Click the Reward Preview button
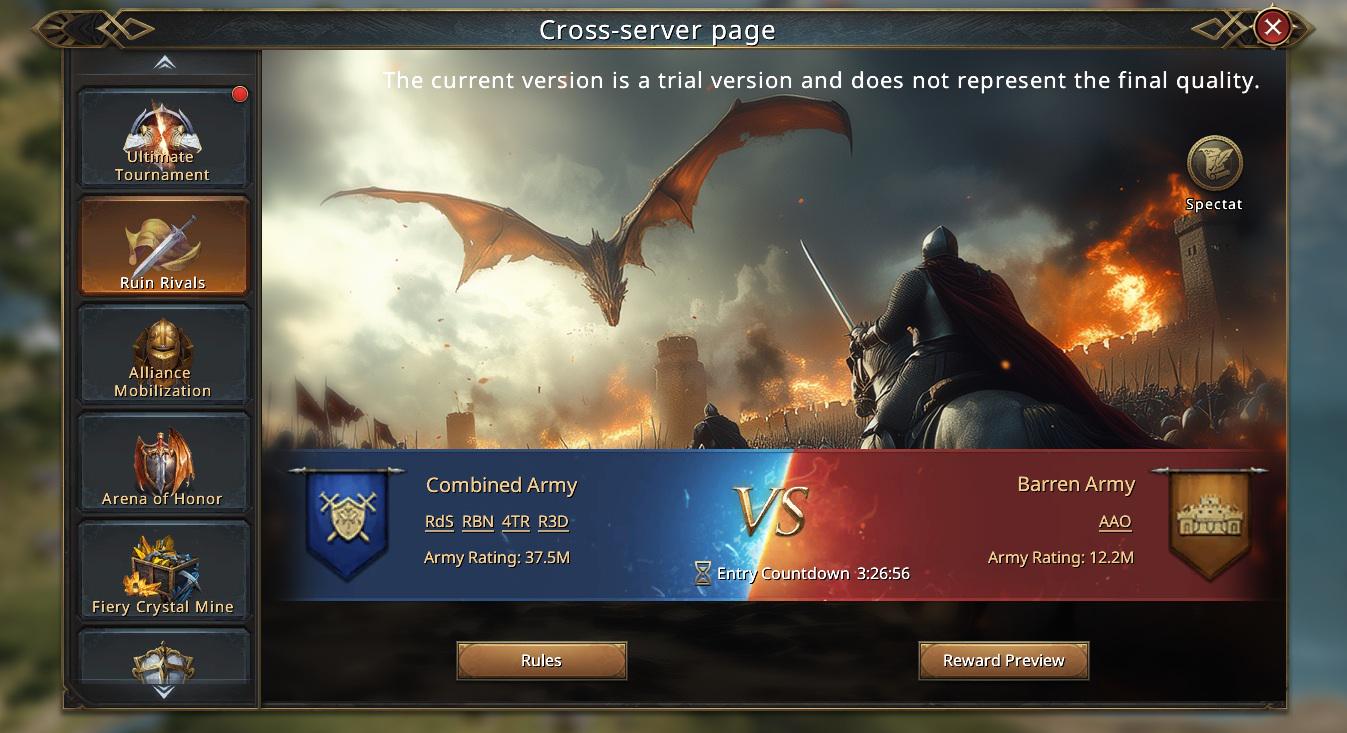Screen dimensions: 1347x733 (x=1003, y=661)
